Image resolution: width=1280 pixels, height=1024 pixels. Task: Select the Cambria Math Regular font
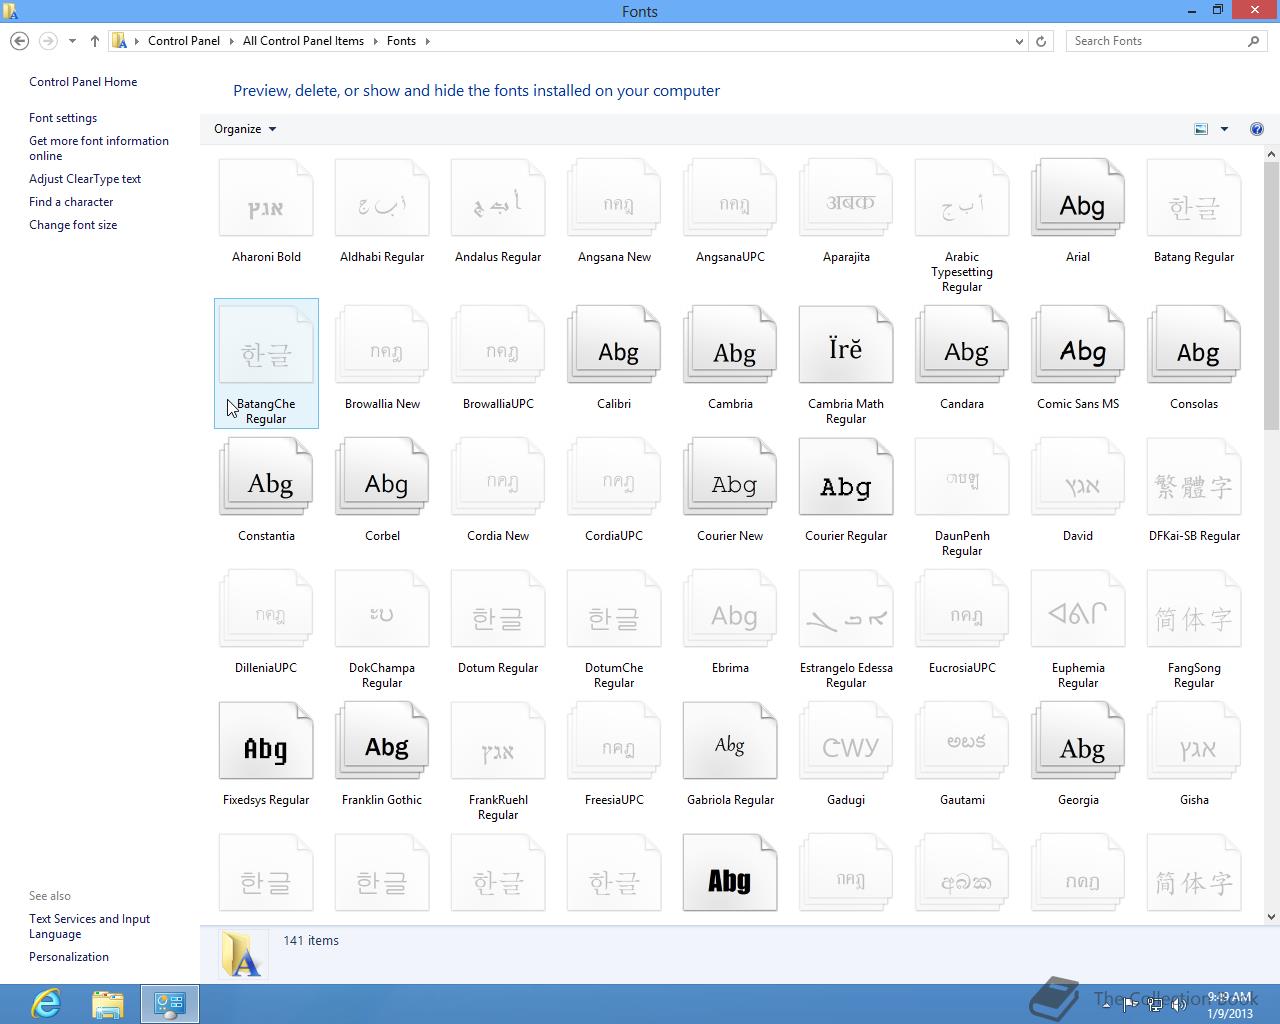click(846, 345)
